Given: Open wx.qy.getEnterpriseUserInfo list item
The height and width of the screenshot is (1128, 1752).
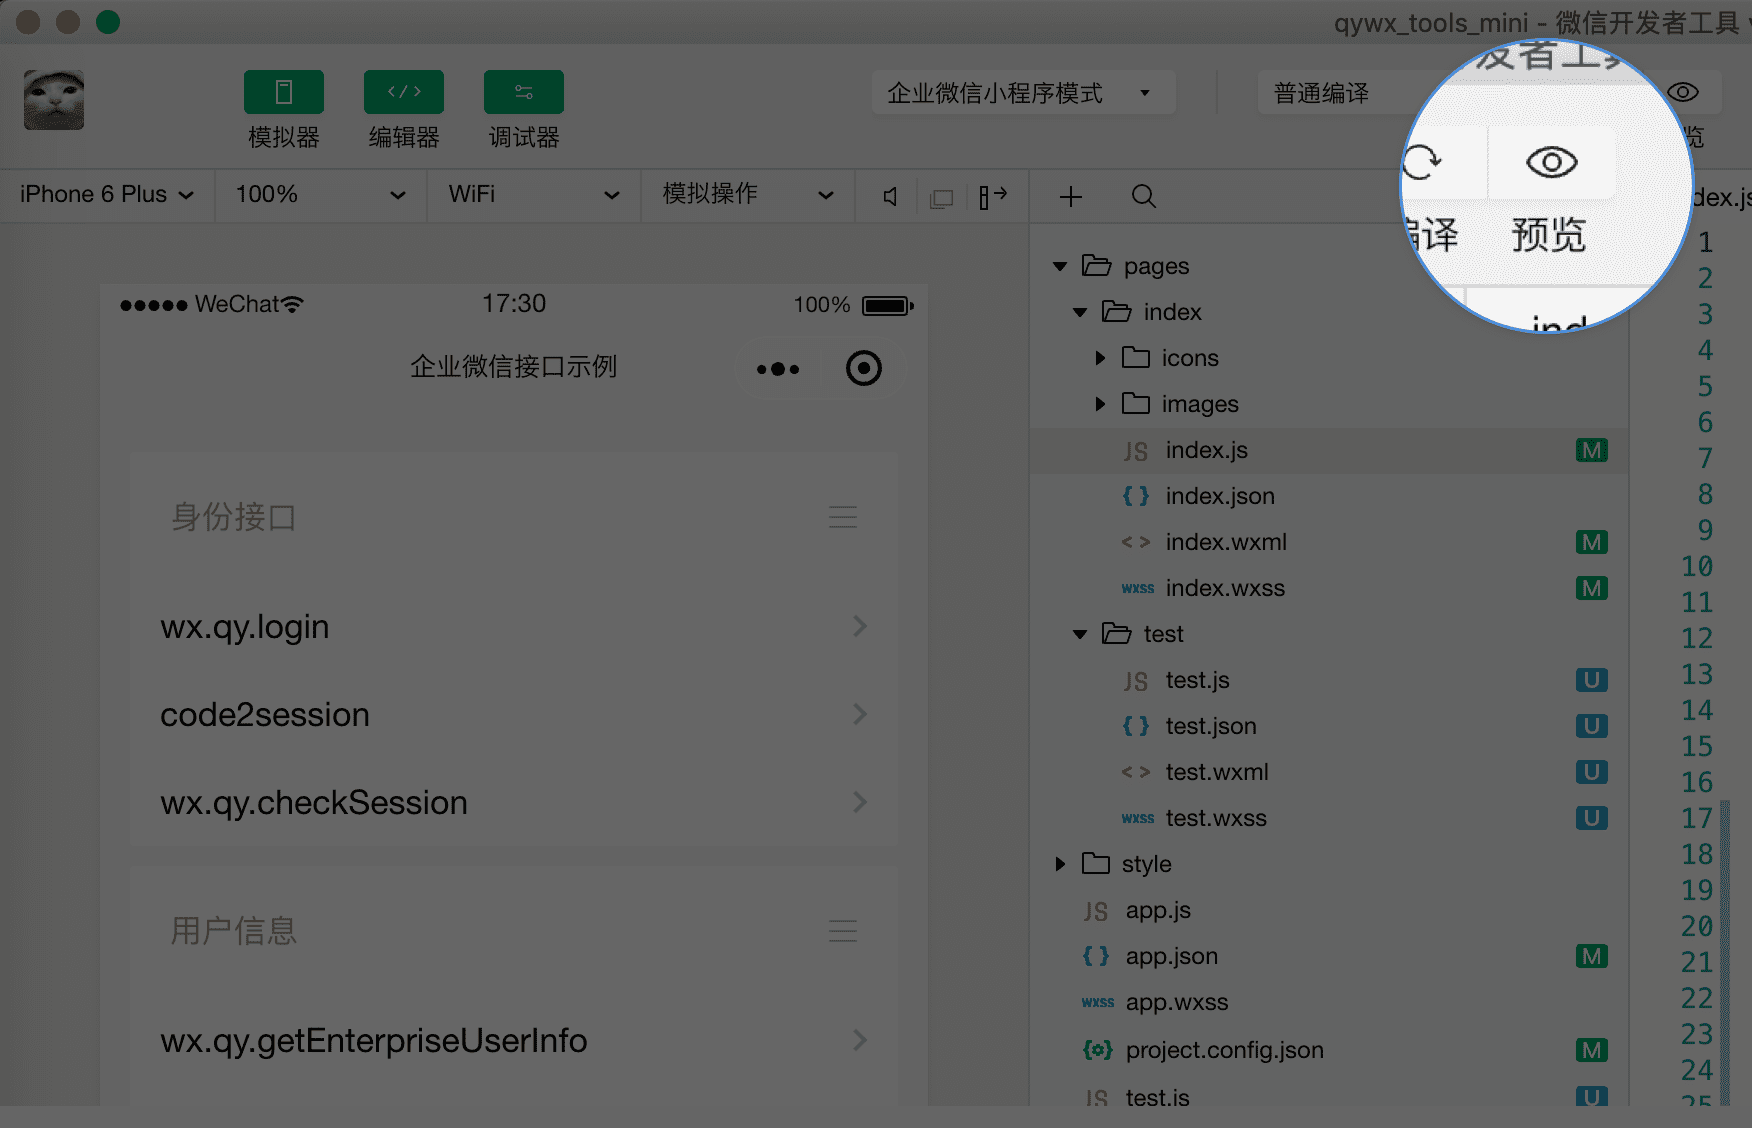Looking at the screenshot, I should (x=514, y=1041).
